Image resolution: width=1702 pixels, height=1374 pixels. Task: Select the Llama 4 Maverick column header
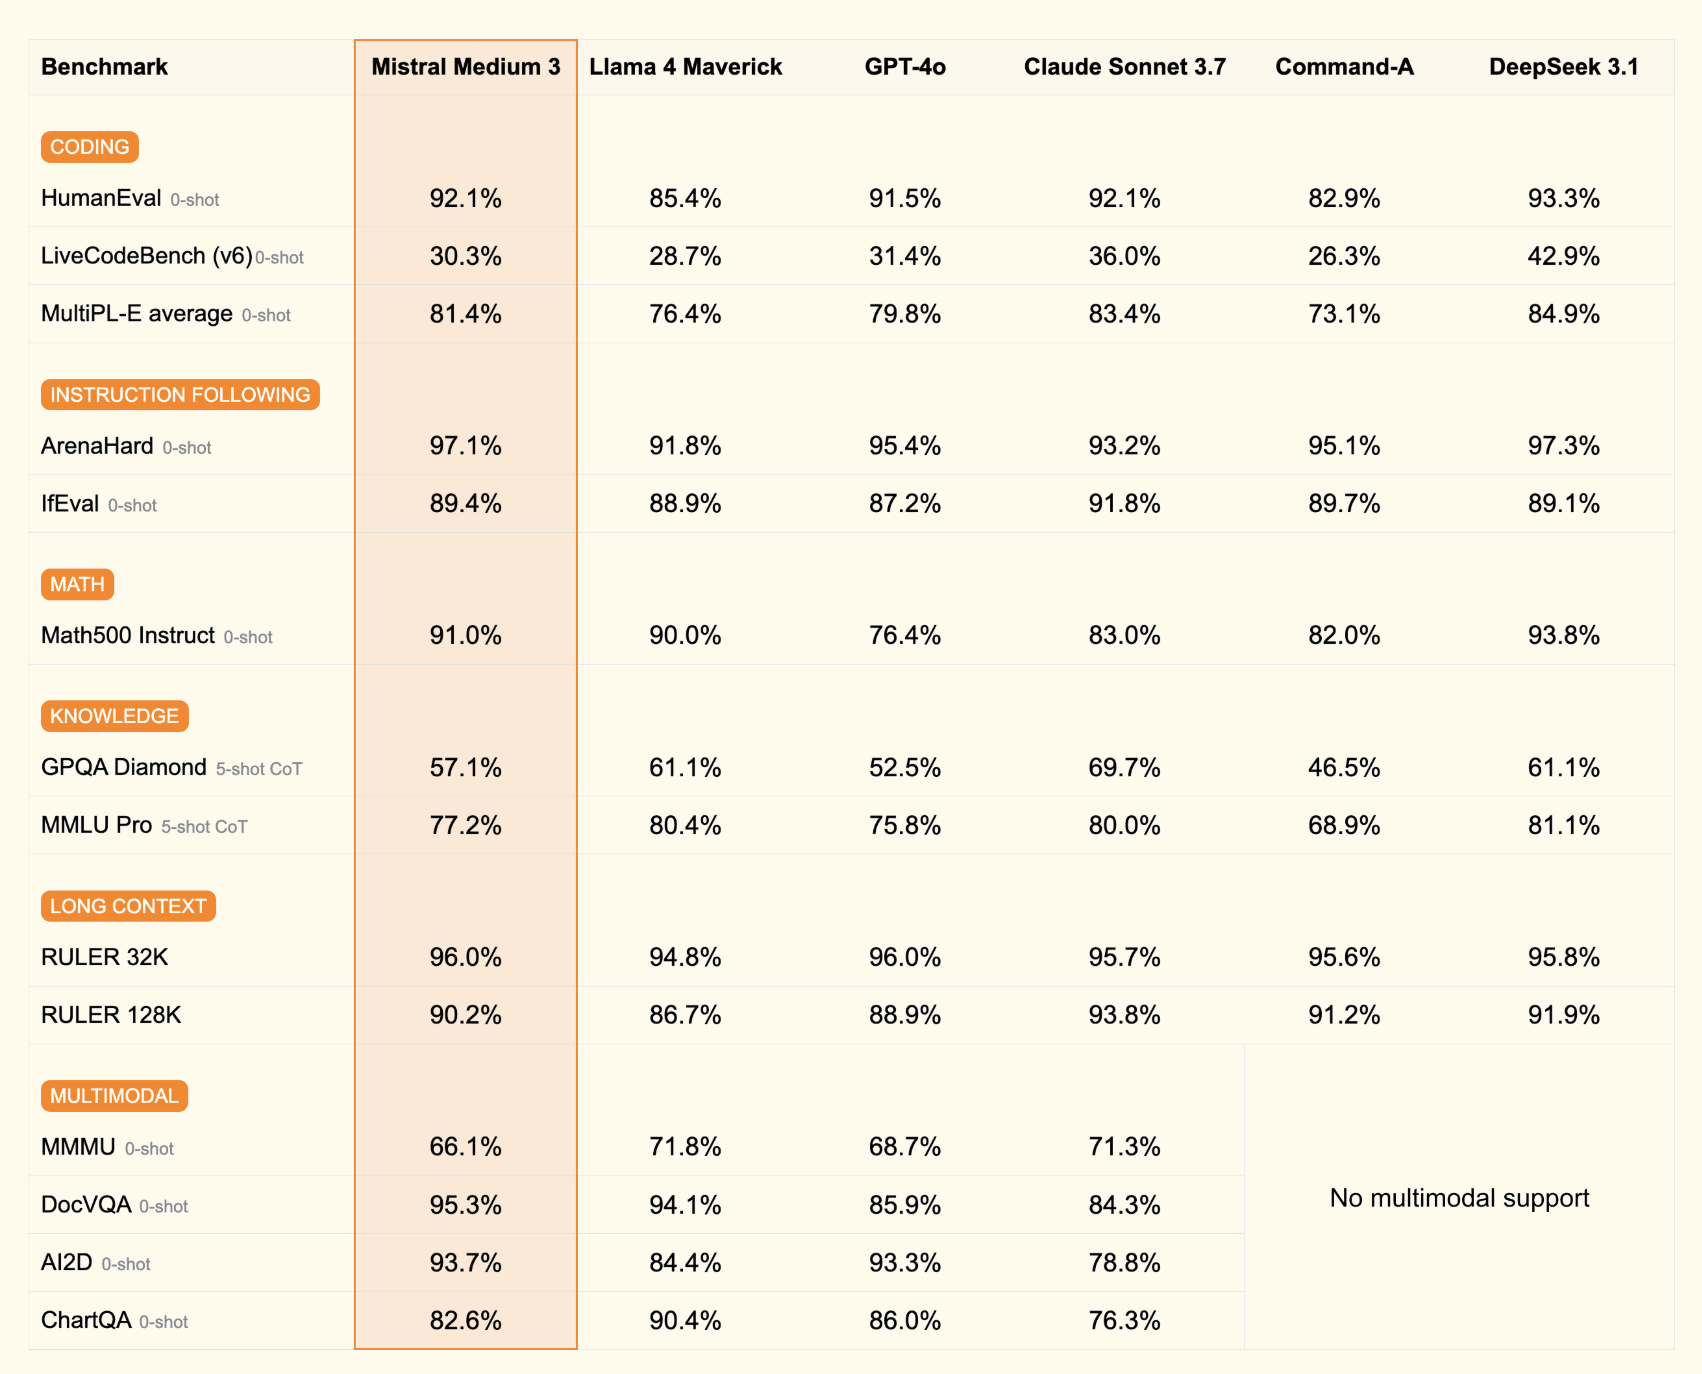pyautogui.click(x=685, y=67)
